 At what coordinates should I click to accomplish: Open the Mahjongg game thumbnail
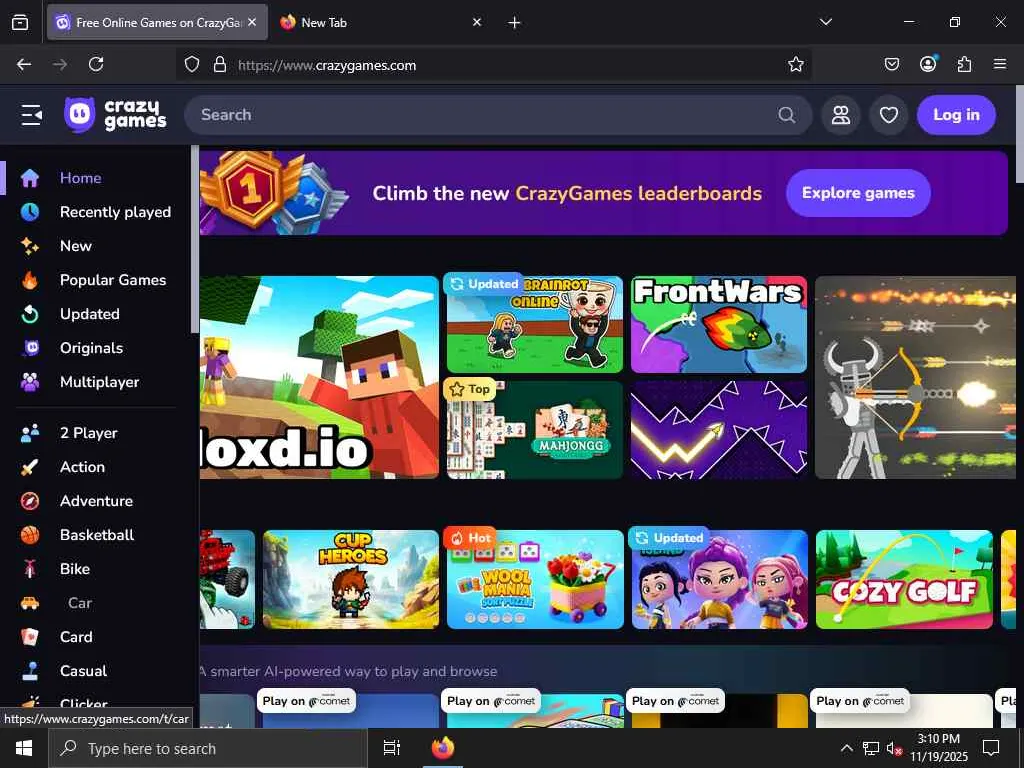click(535, 430)
